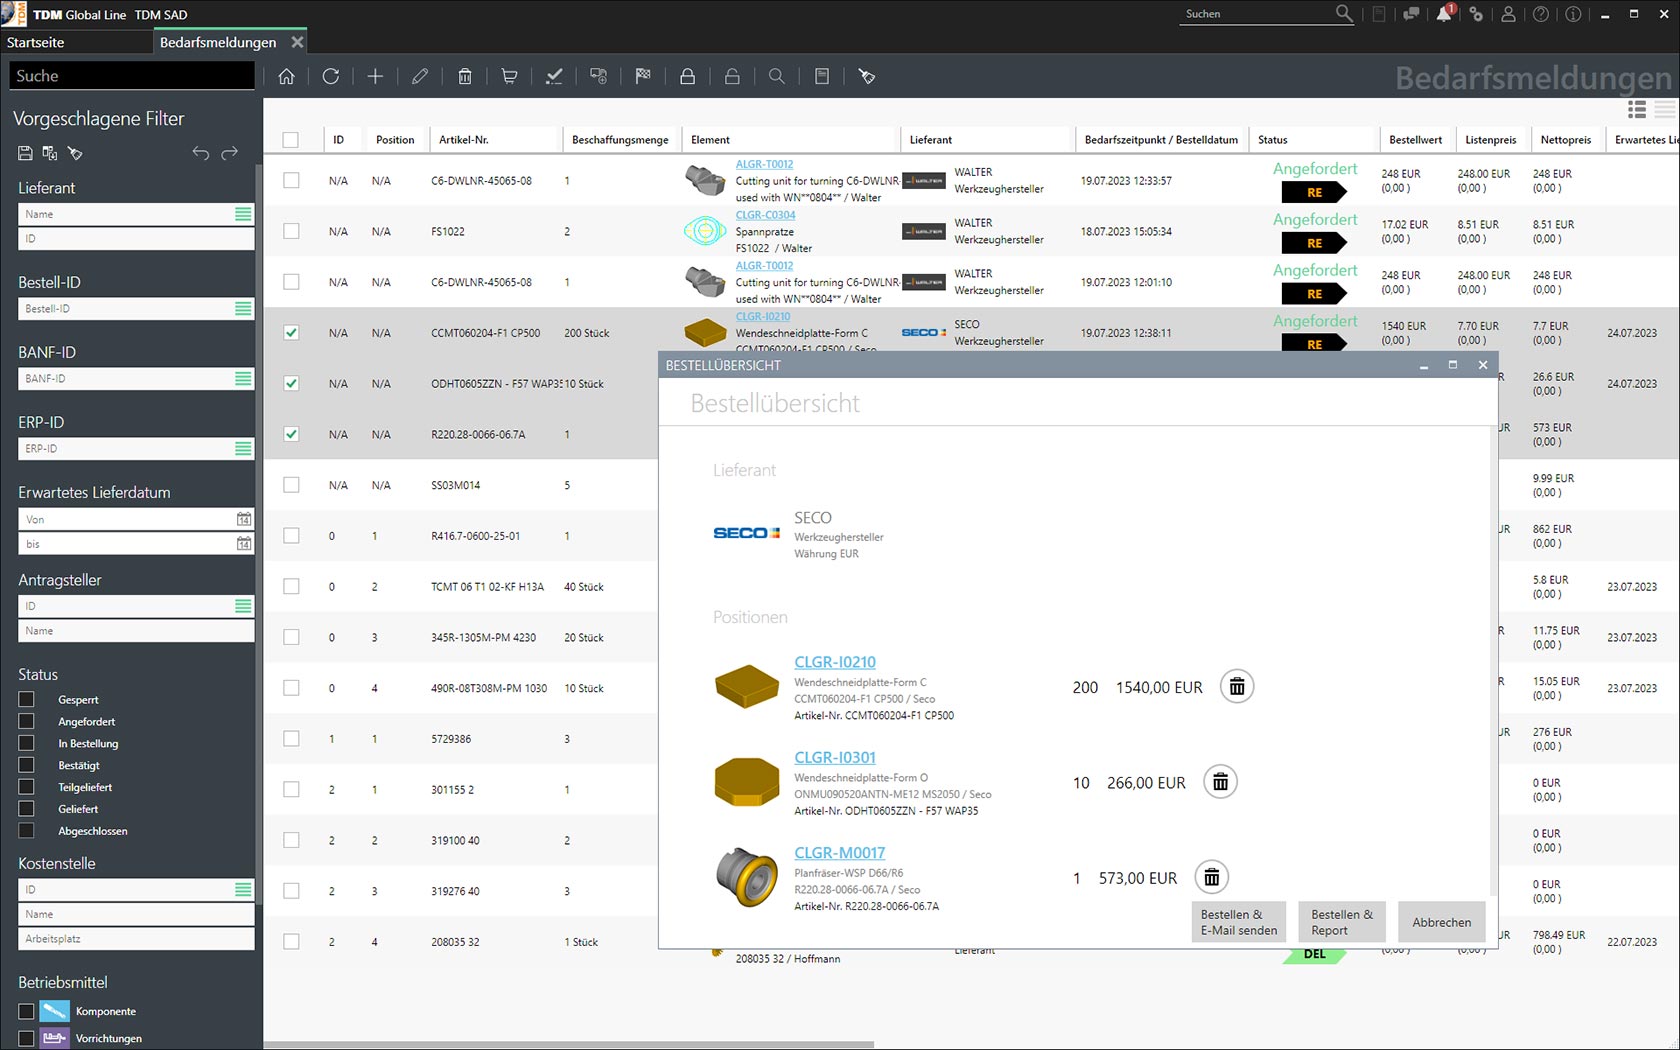Open notifications bell with badge

pos(1445,13)
